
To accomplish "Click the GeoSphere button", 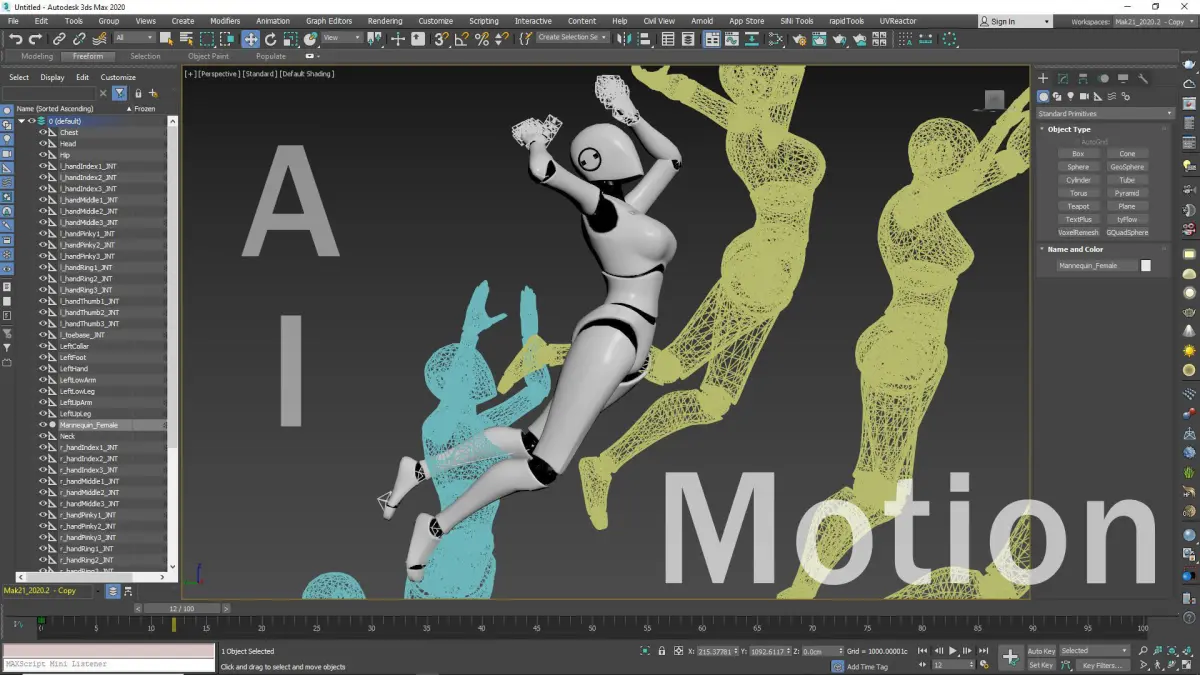I will point(1127,167).
